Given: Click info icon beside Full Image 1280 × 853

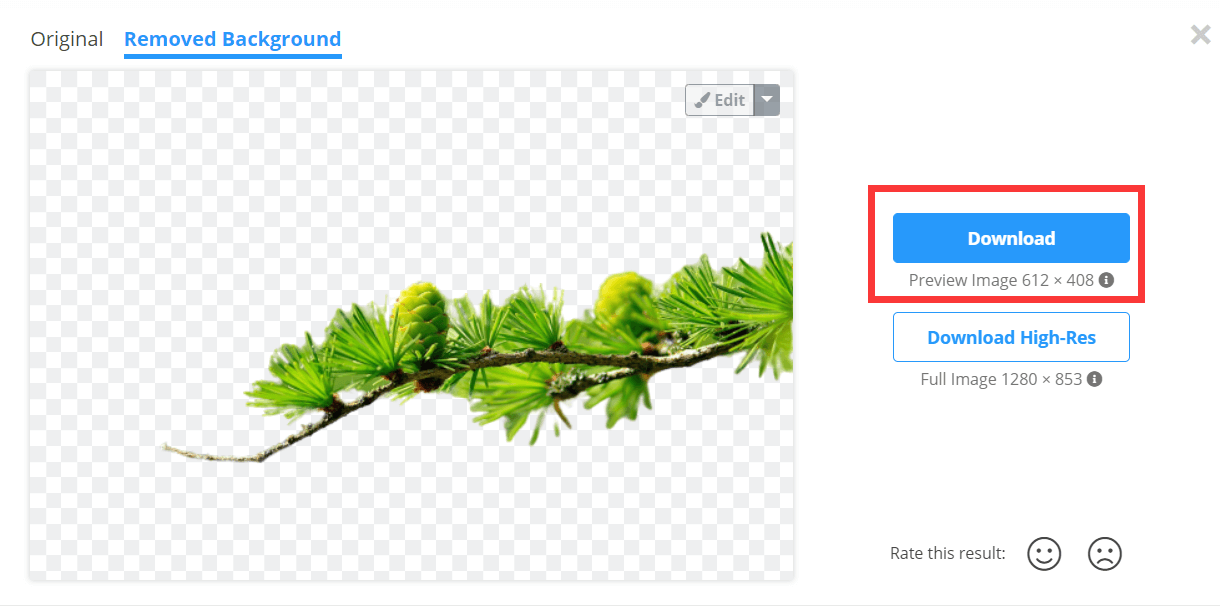Looking at the screenshot, I should point(1094,380).
